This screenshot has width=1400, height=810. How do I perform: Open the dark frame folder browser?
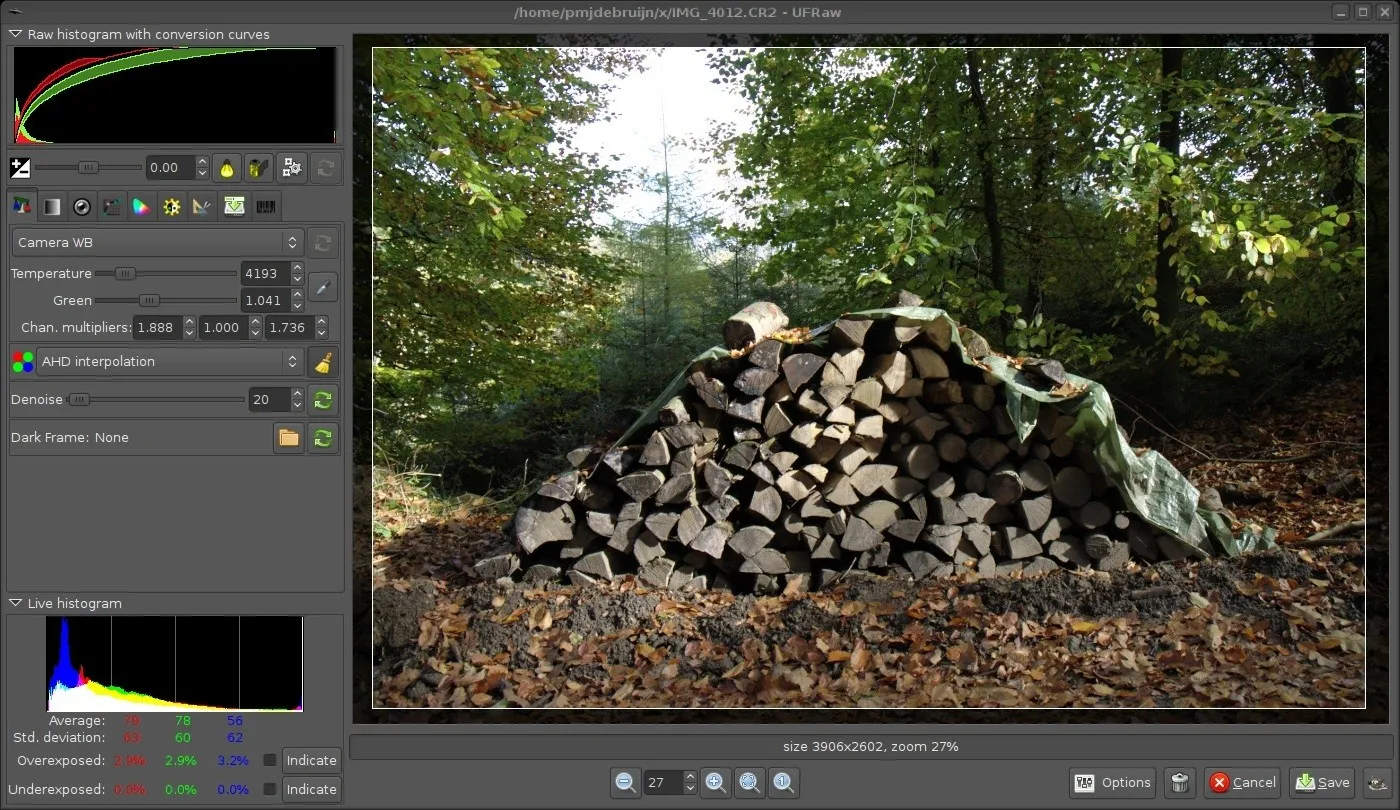coord(289,438)
